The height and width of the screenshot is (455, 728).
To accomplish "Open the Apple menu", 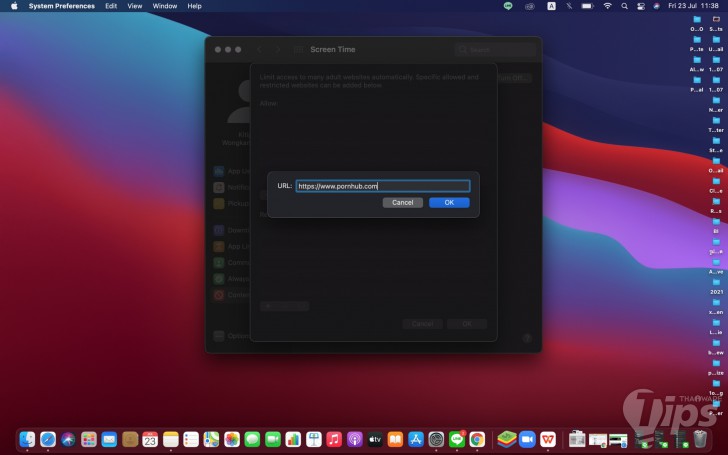I will click(14, 6).
